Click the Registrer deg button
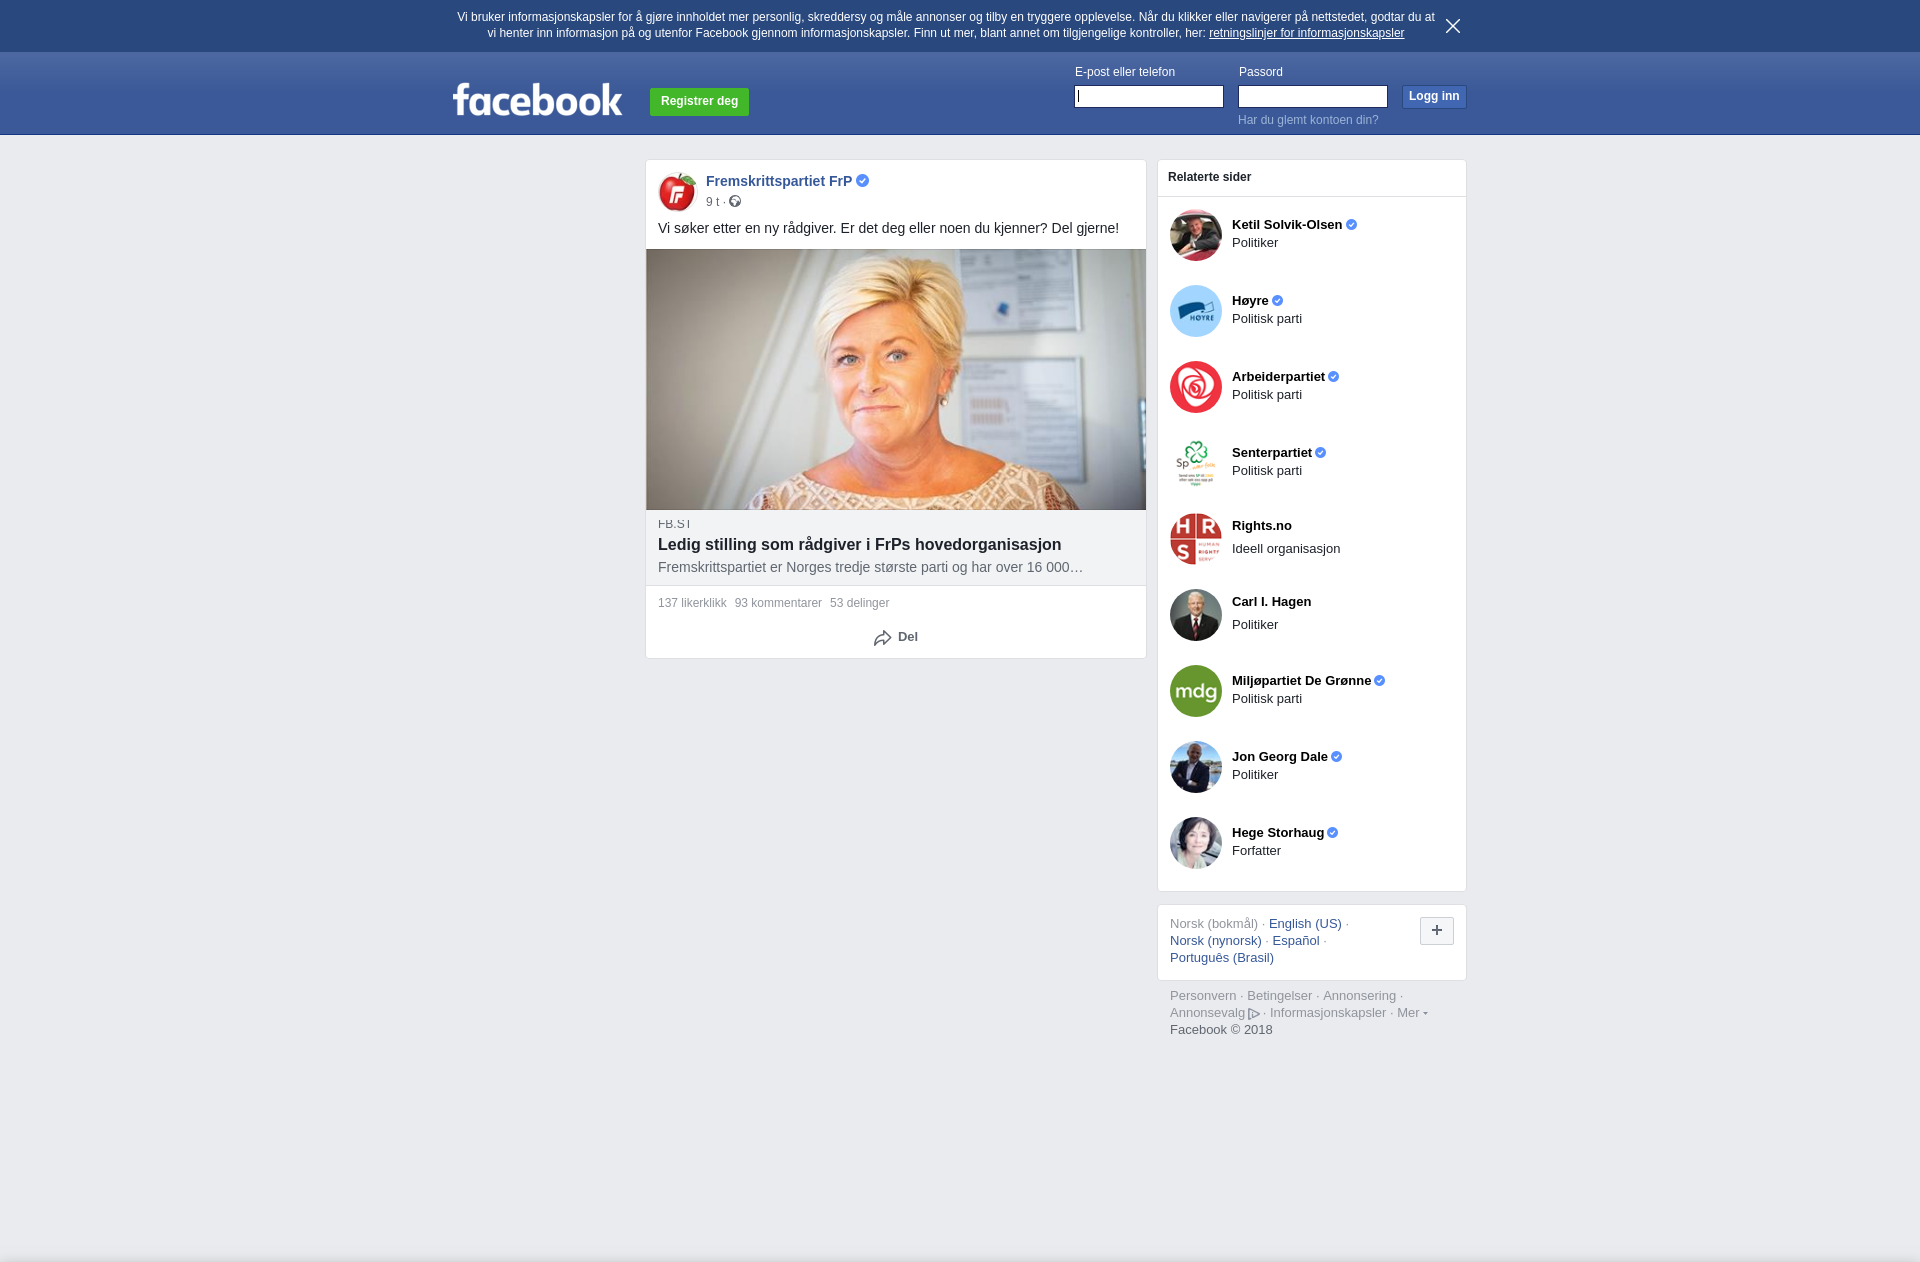The height and width of the screenshot is (1262, 1920). [x=699, y=102]
